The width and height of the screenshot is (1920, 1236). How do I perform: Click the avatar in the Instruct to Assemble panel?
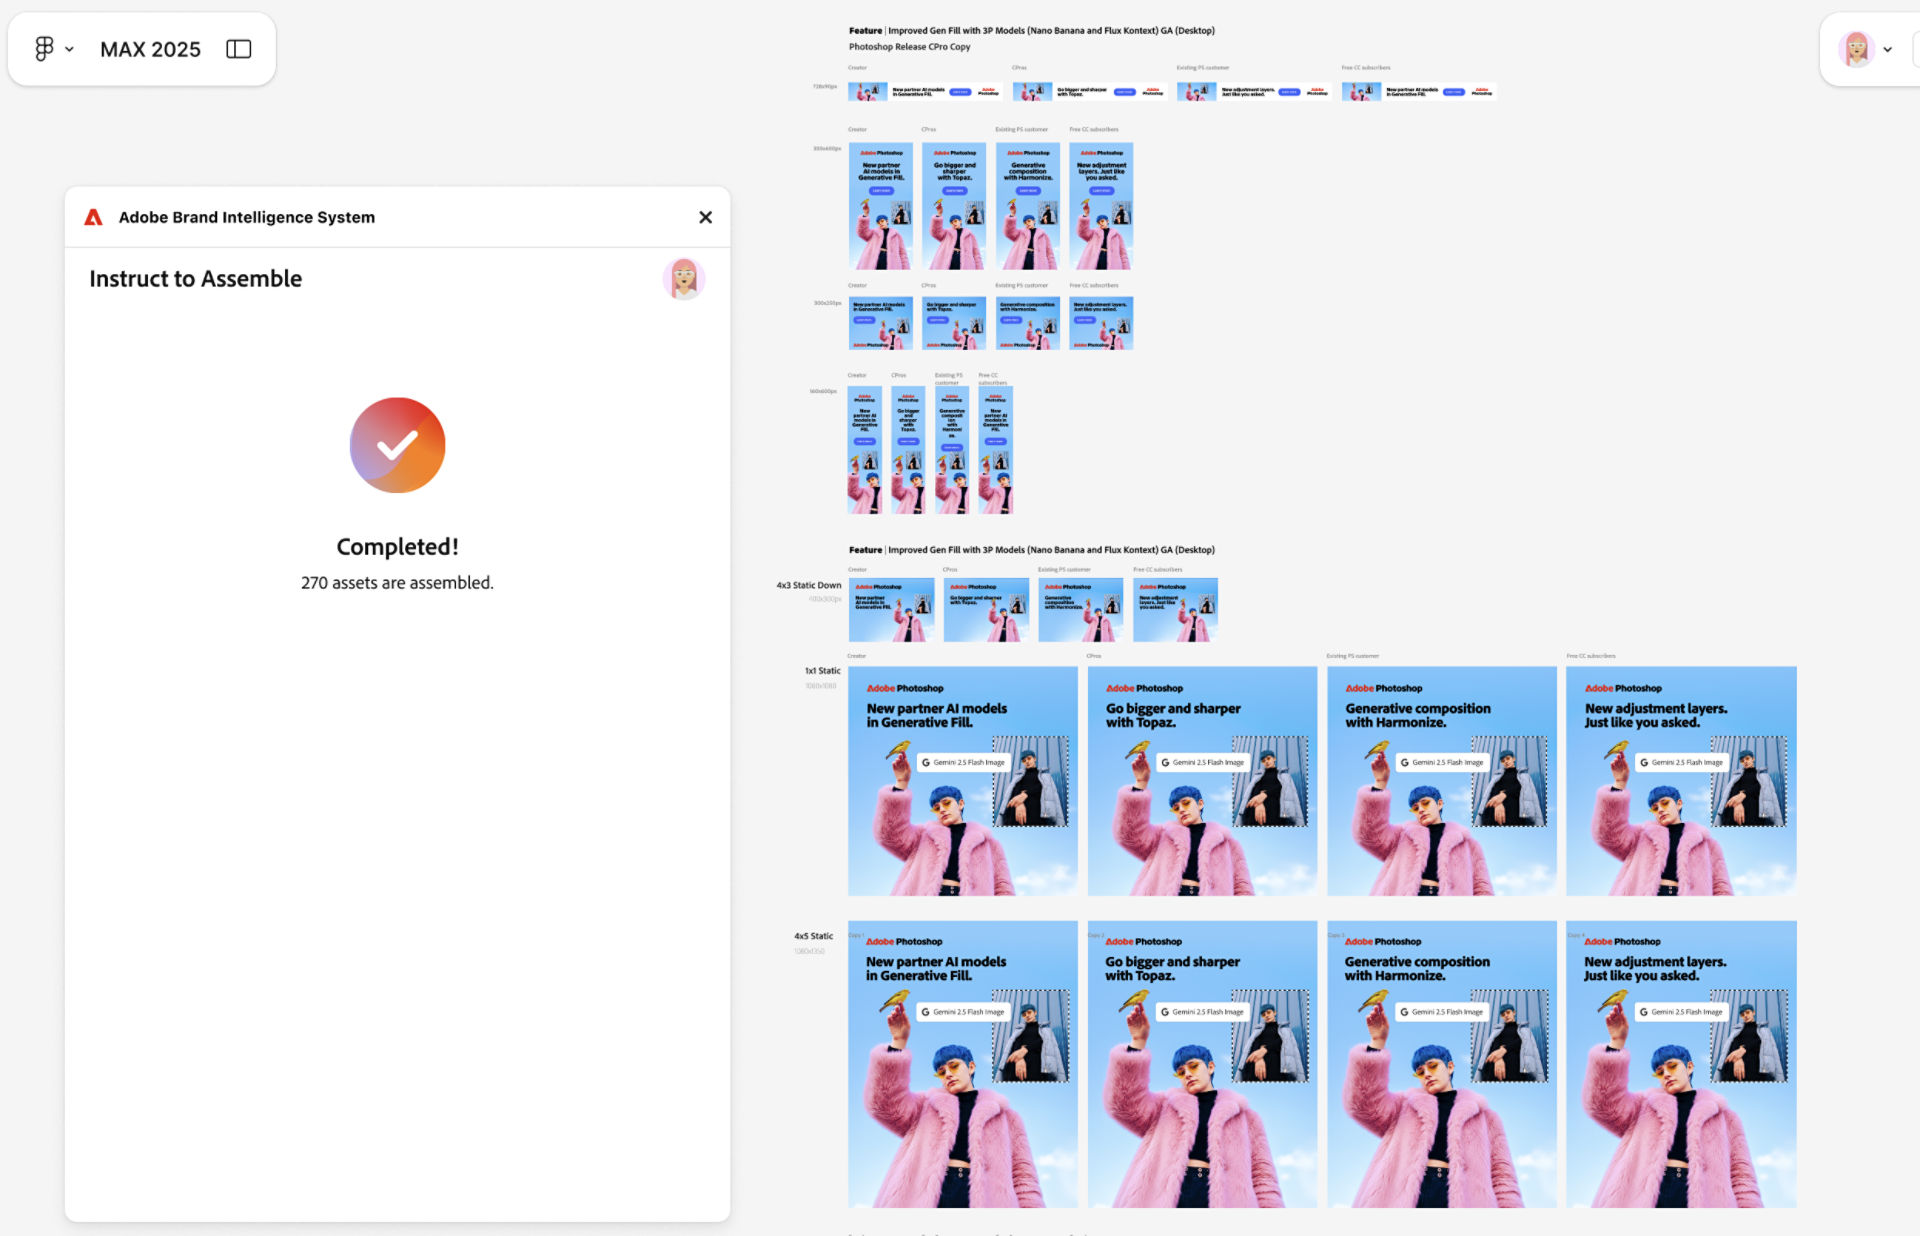coord(684,279)
